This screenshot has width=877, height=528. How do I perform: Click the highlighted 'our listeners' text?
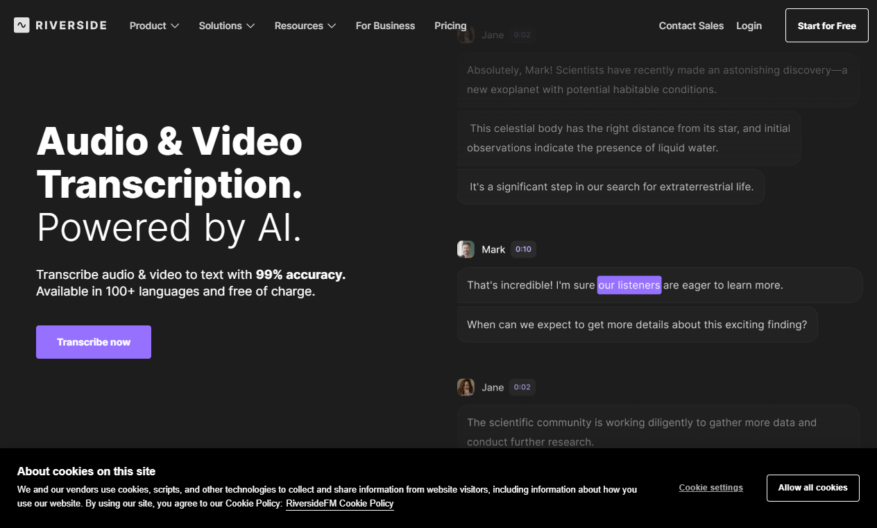tap(629, 285)
